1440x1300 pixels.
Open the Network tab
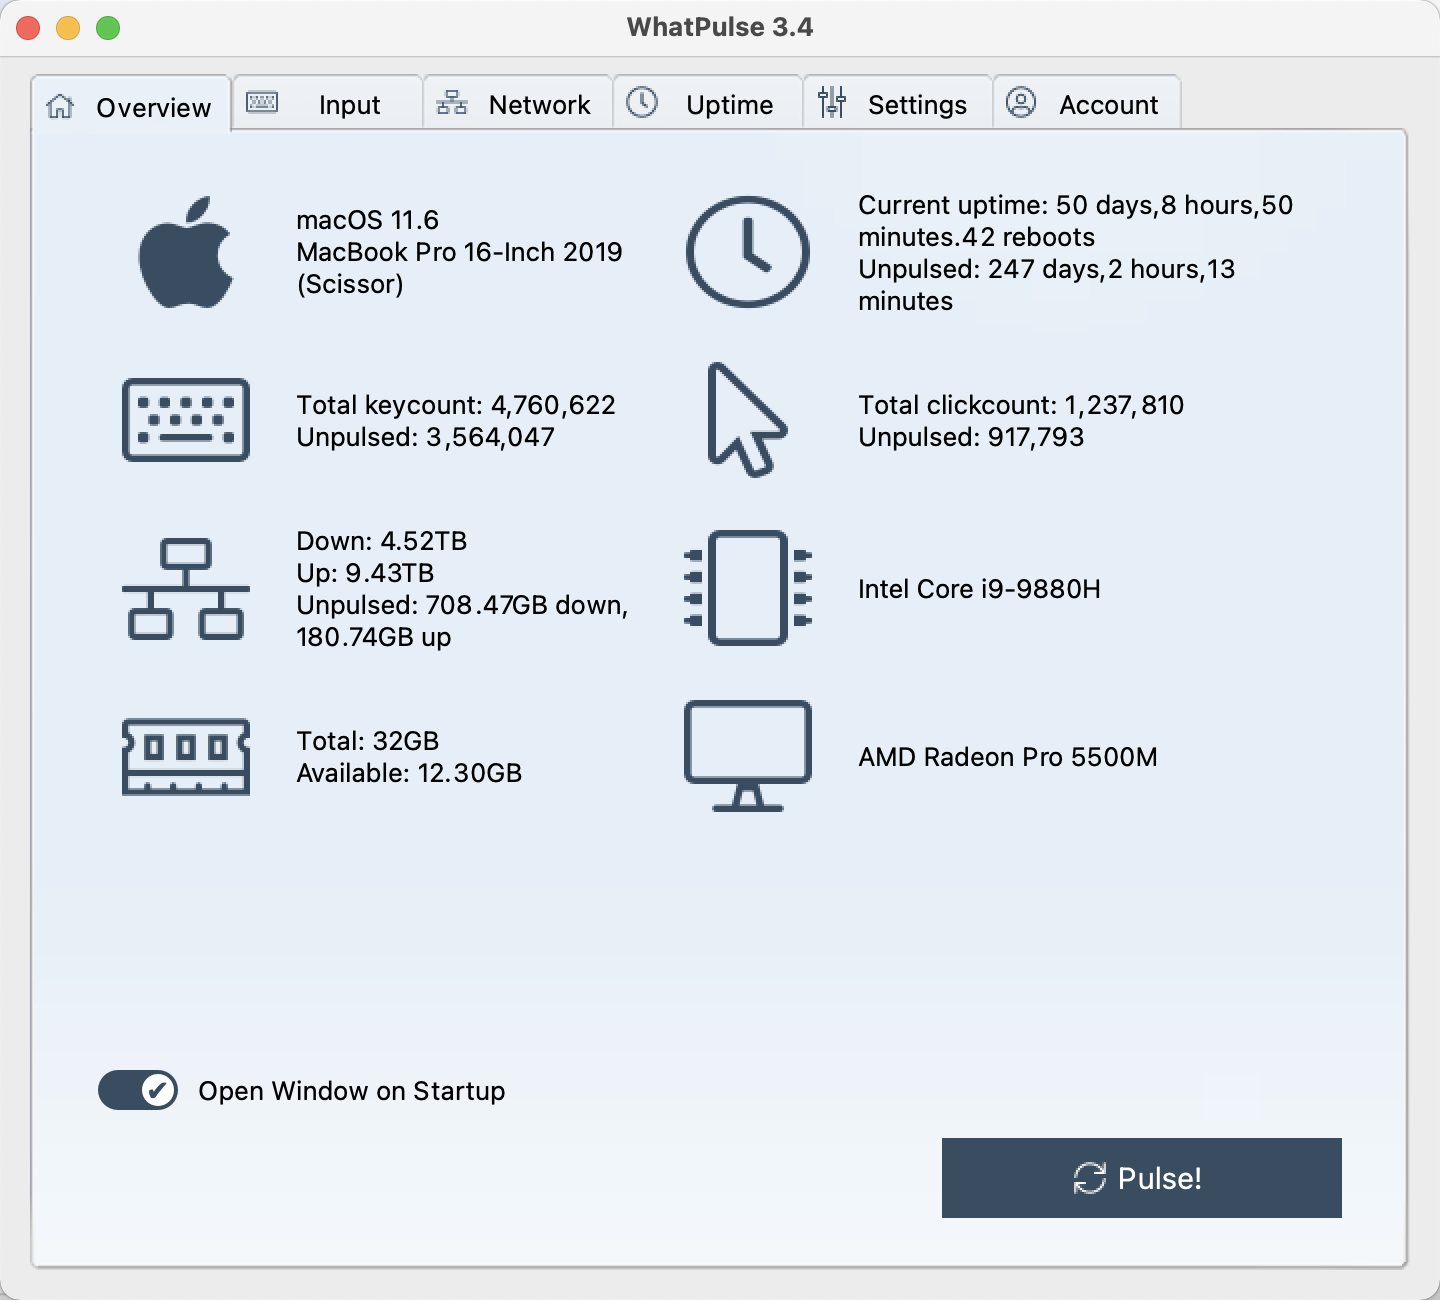[x=517, y=104]
